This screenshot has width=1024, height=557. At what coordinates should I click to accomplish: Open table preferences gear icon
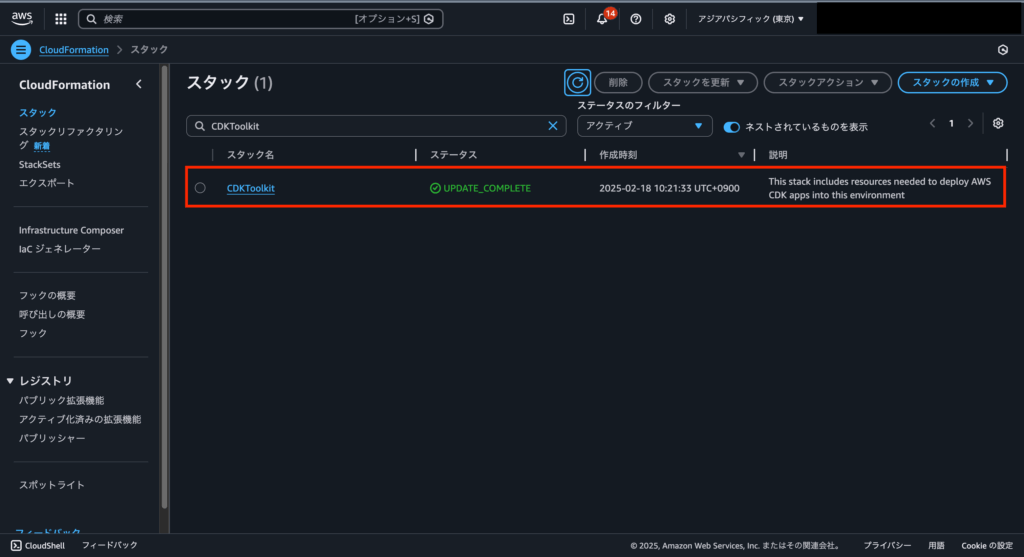(x=997, y=124)
